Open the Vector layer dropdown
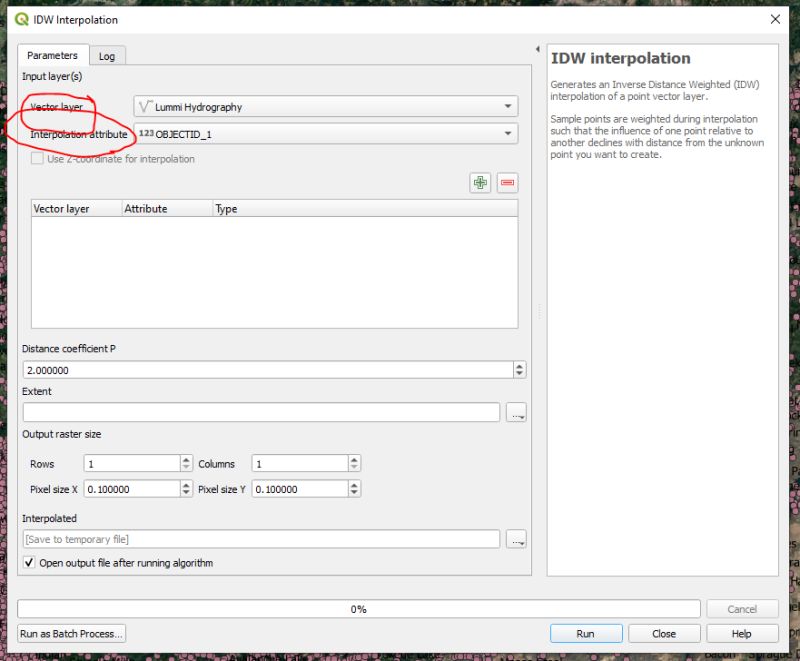 506,105
